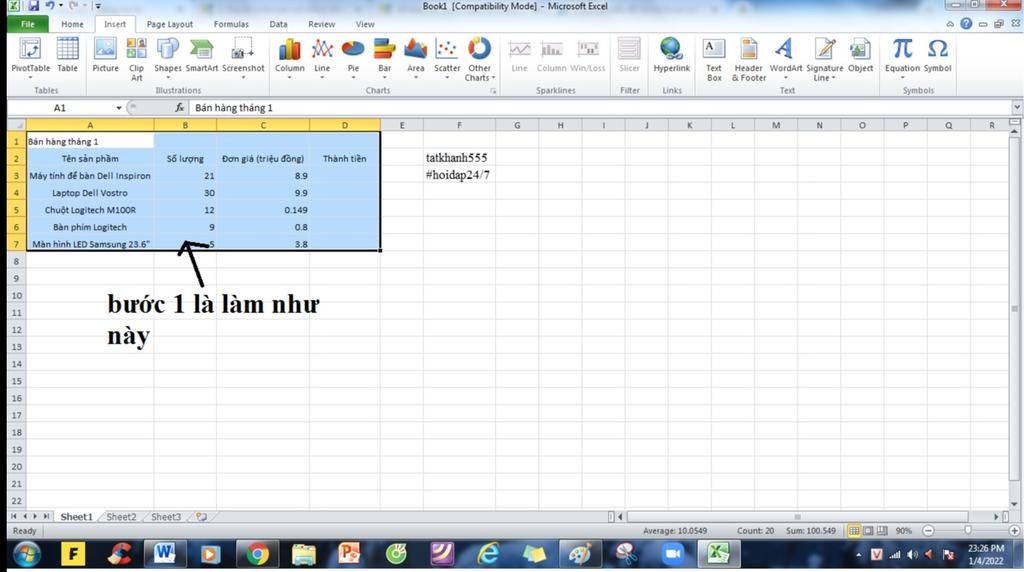1024x572 pixels.
Task: Open the Review tab
Action: click(321, 24)
